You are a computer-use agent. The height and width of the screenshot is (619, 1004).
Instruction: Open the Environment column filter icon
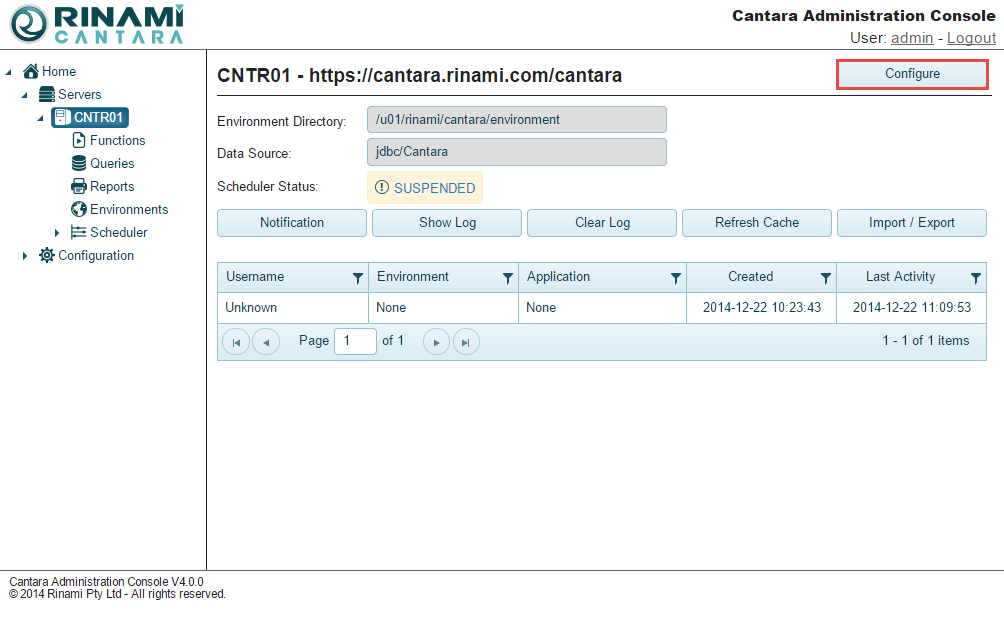[508, 278]
